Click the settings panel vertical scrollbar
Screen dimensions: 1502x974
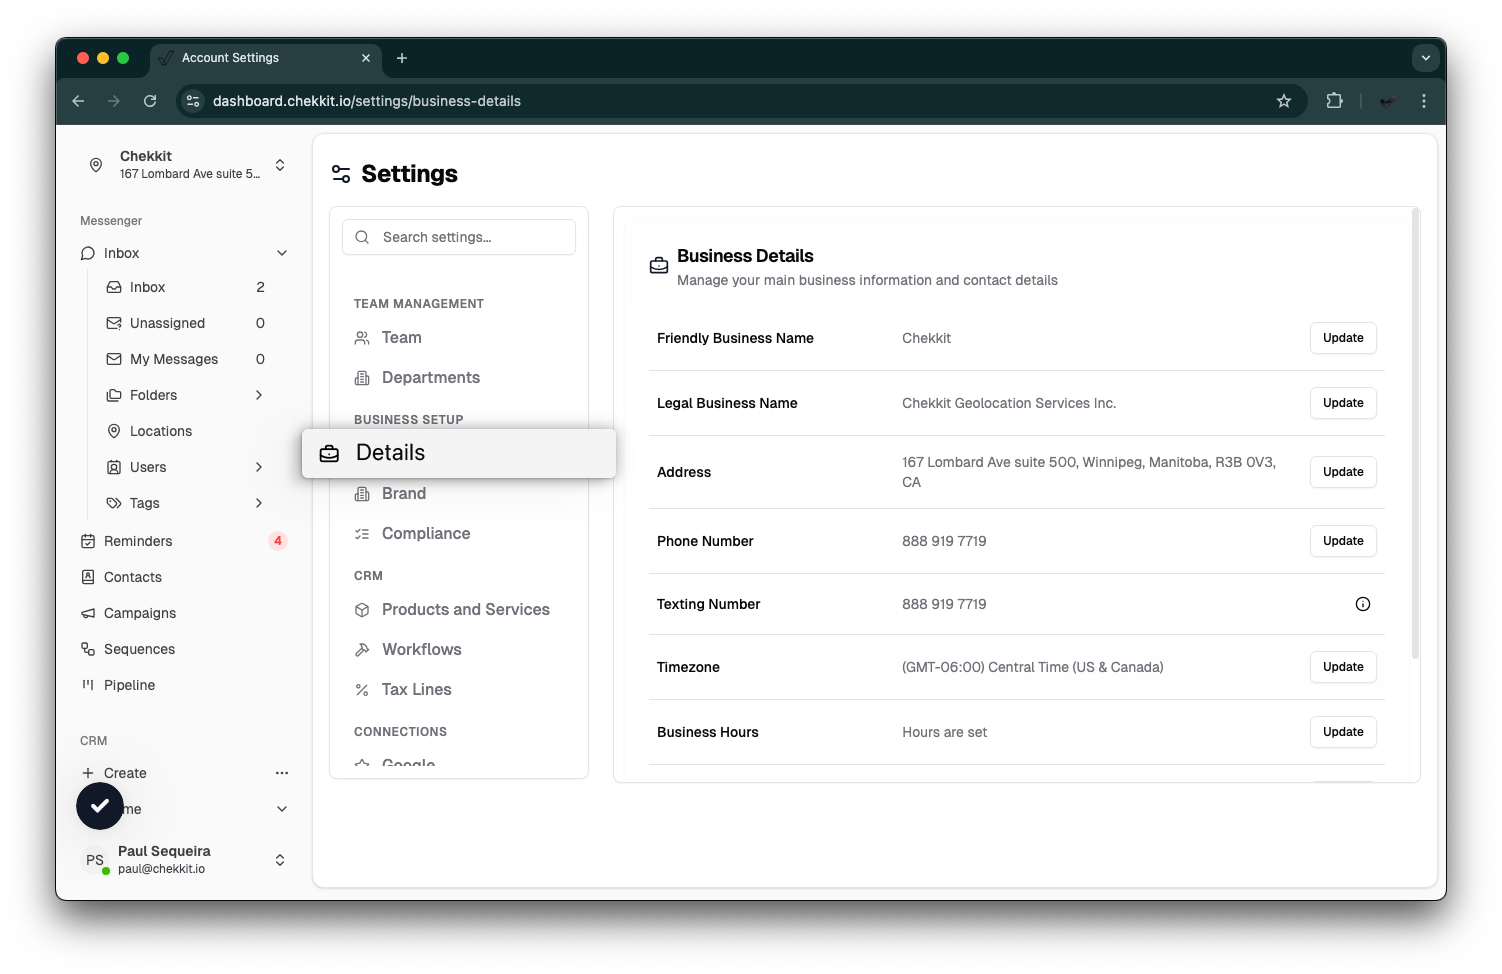click(x=1415, y=433)
